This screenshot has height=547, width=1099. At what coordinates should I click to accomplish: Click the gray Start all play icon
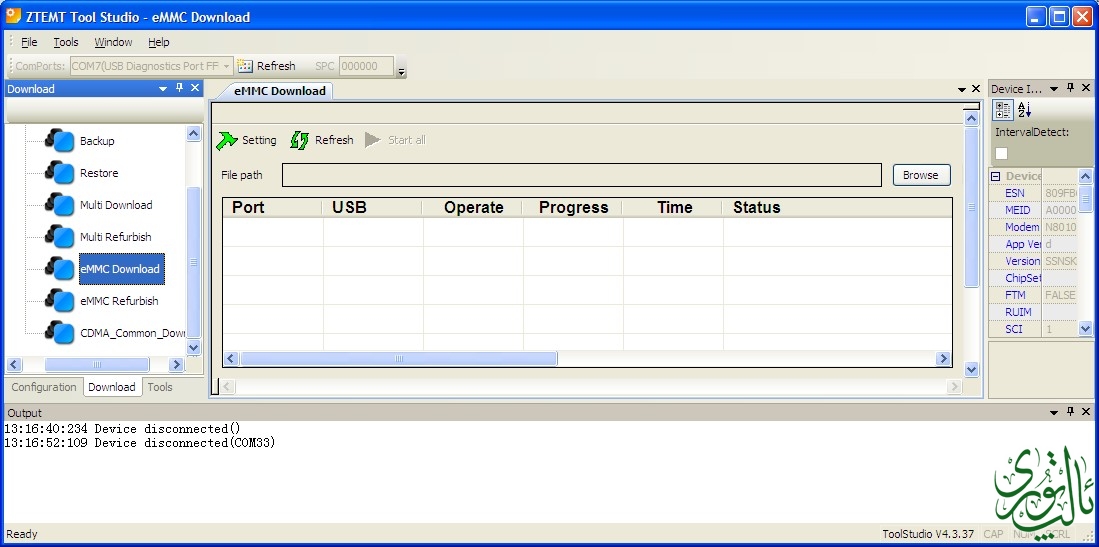pos(373,140)
